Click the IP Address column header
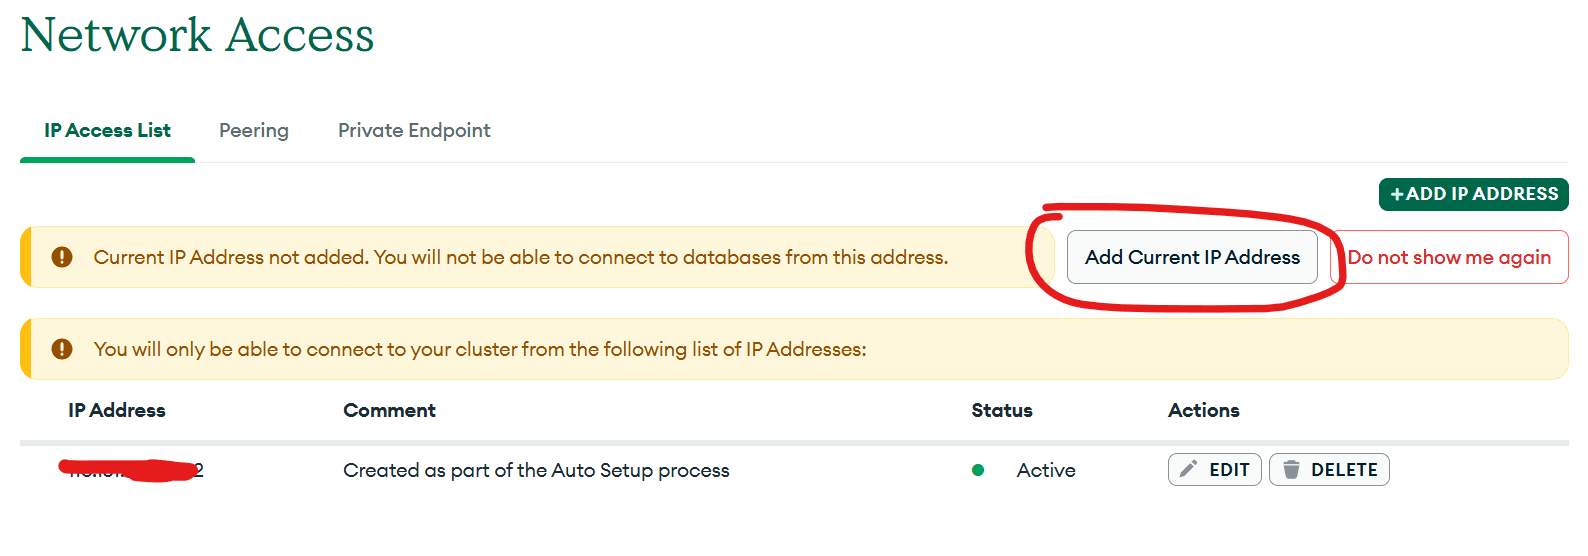Screen dimensions: 1588x556 pos(117,410)
